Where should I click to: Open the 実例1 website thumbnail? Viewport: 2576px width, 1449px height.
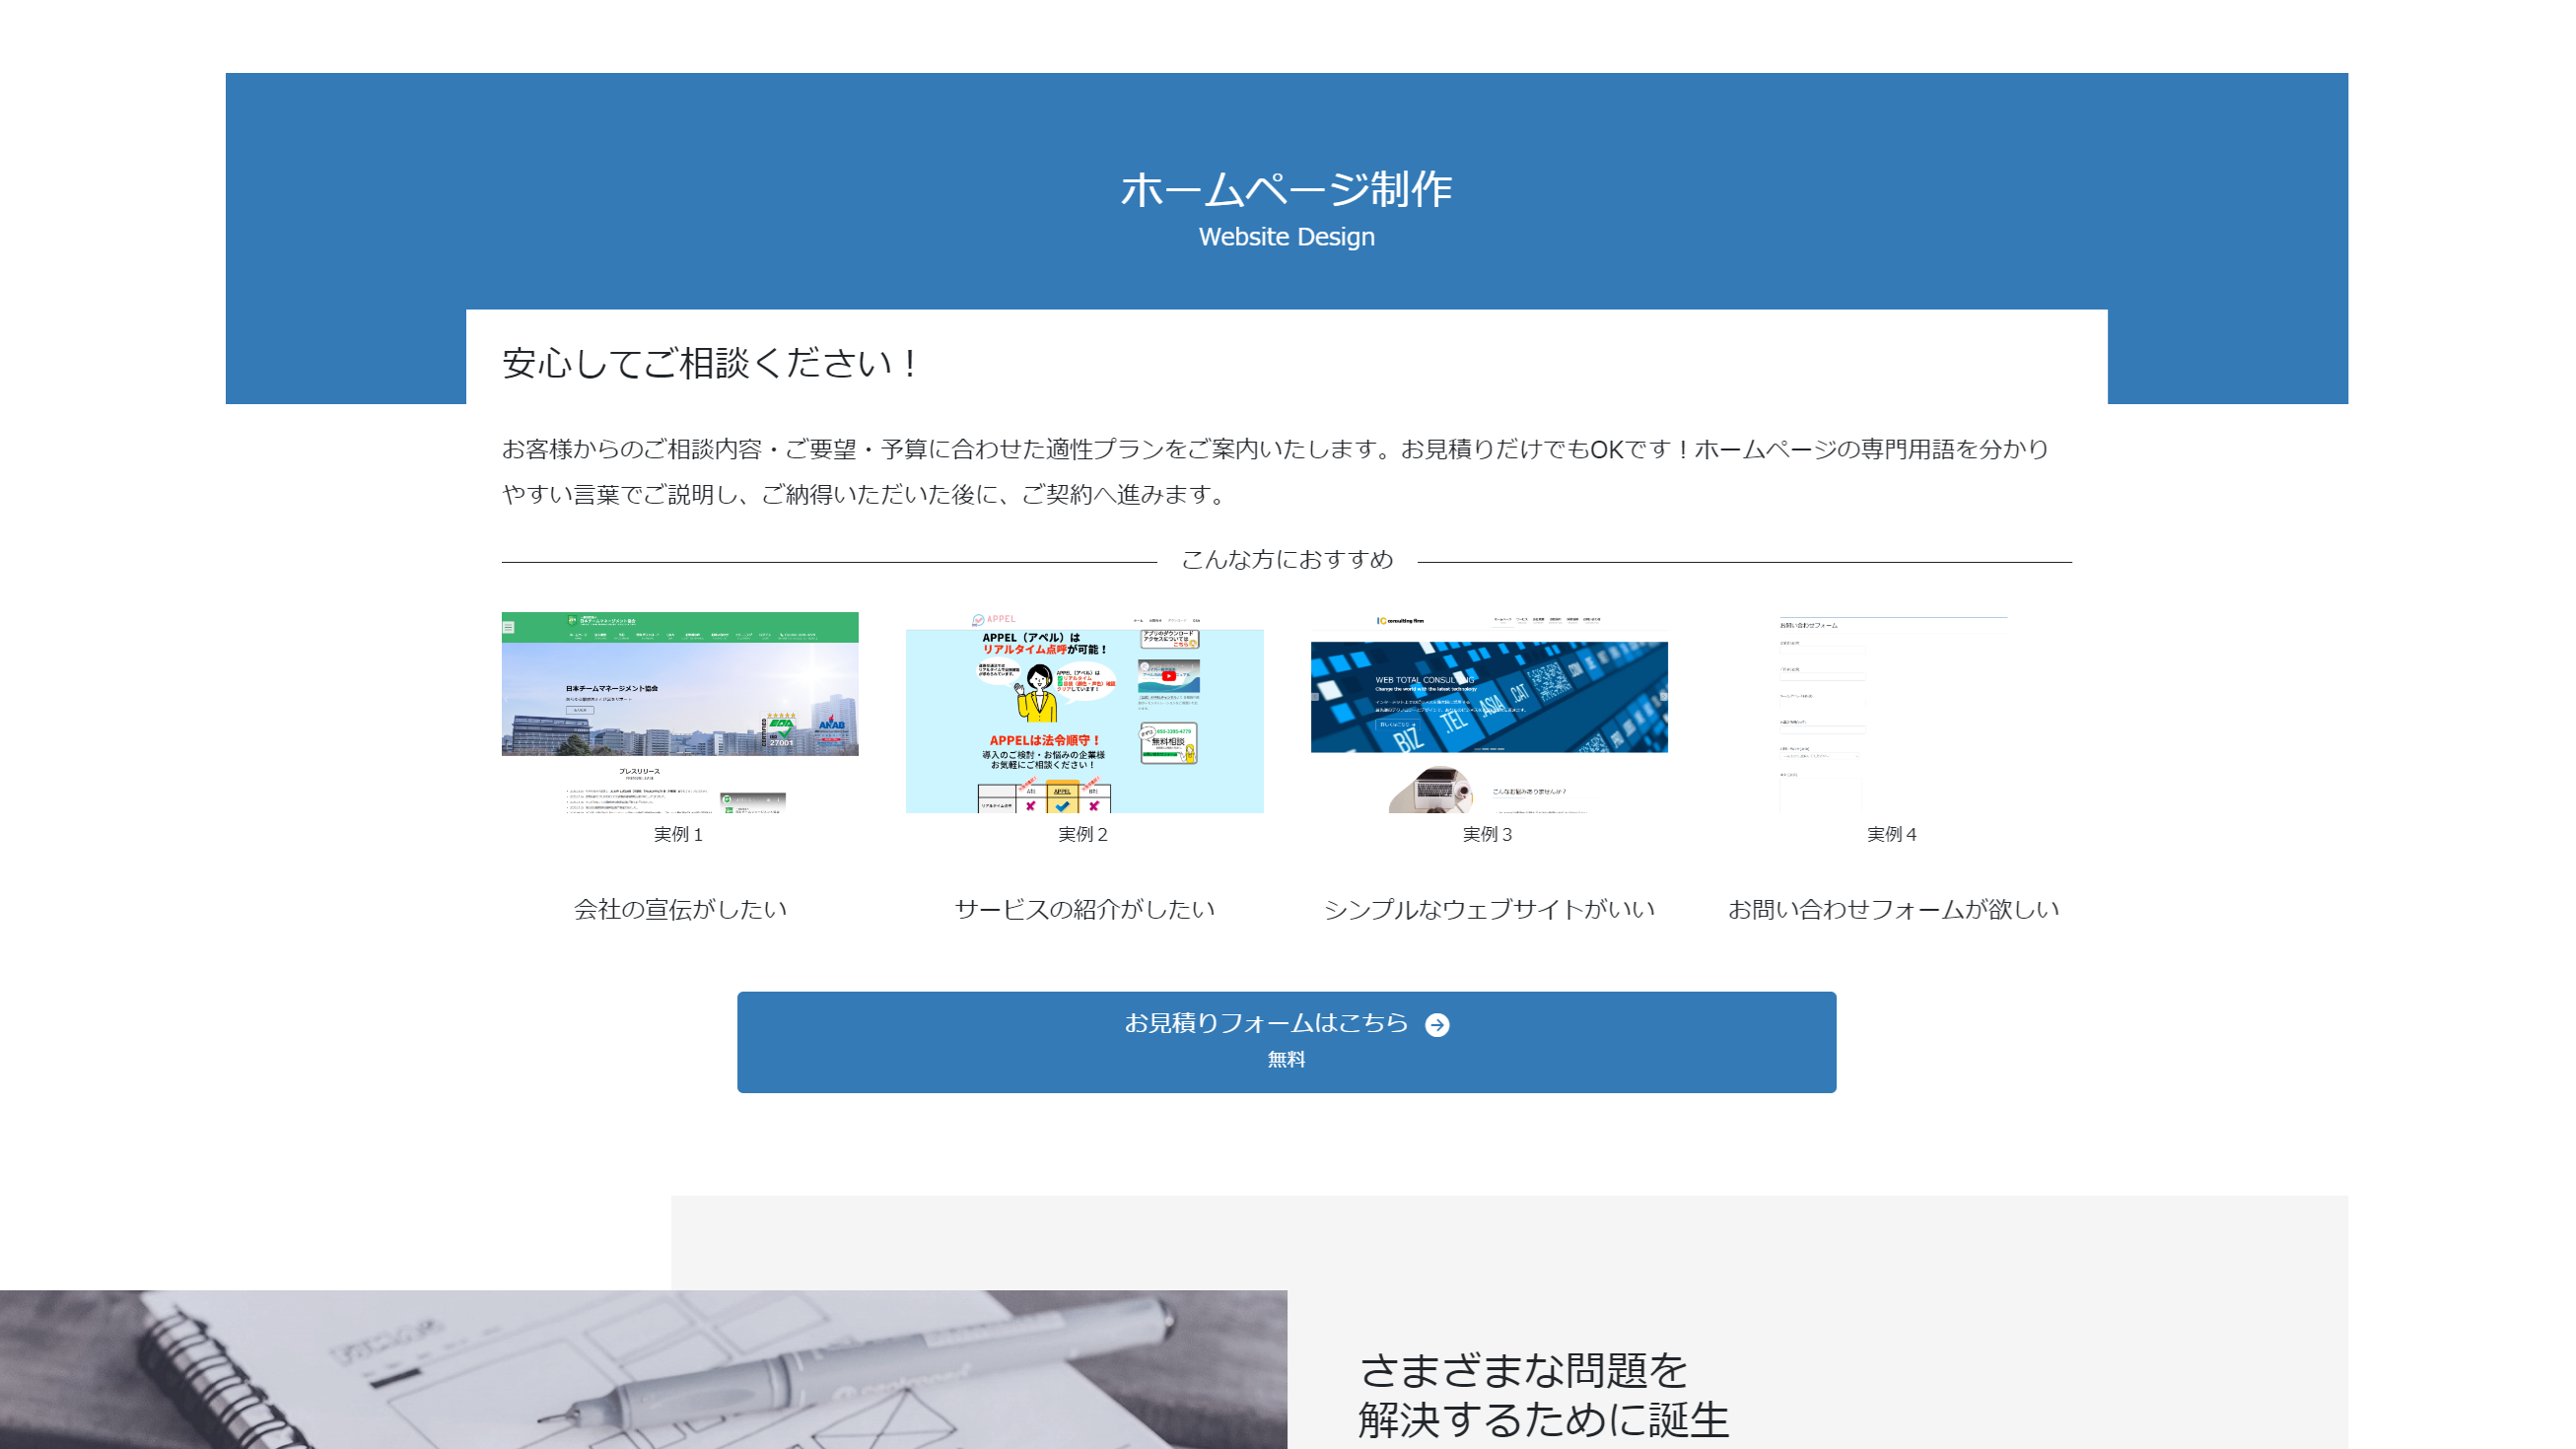coord(679,711)
